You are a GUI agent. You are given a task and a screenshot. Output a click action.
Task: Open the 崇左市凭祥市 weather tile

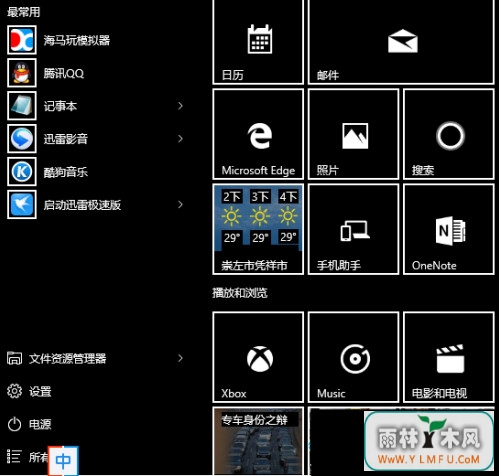click(258, 229)
